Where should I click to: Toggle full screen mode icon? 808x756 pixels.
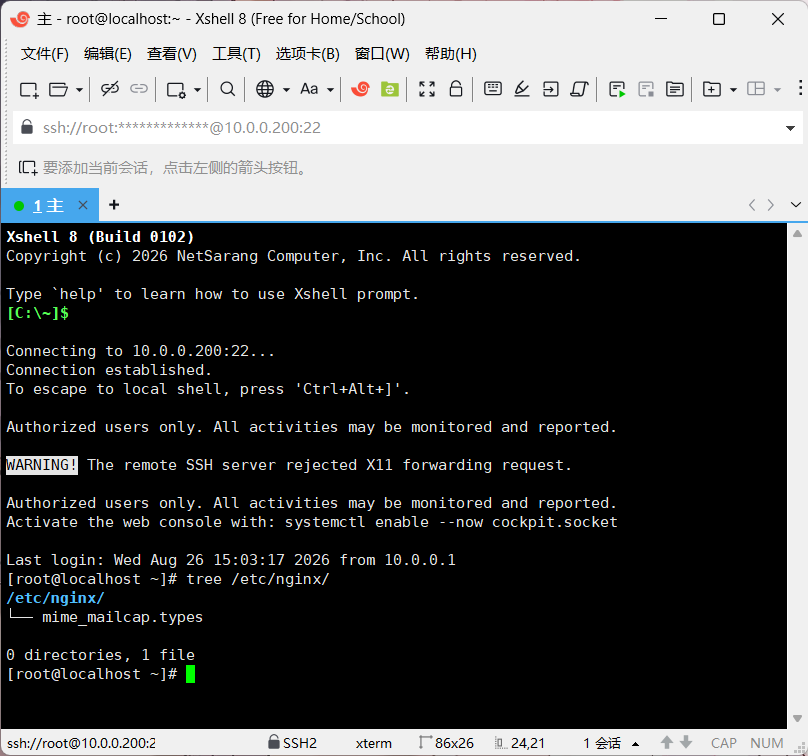coord(427,89)
